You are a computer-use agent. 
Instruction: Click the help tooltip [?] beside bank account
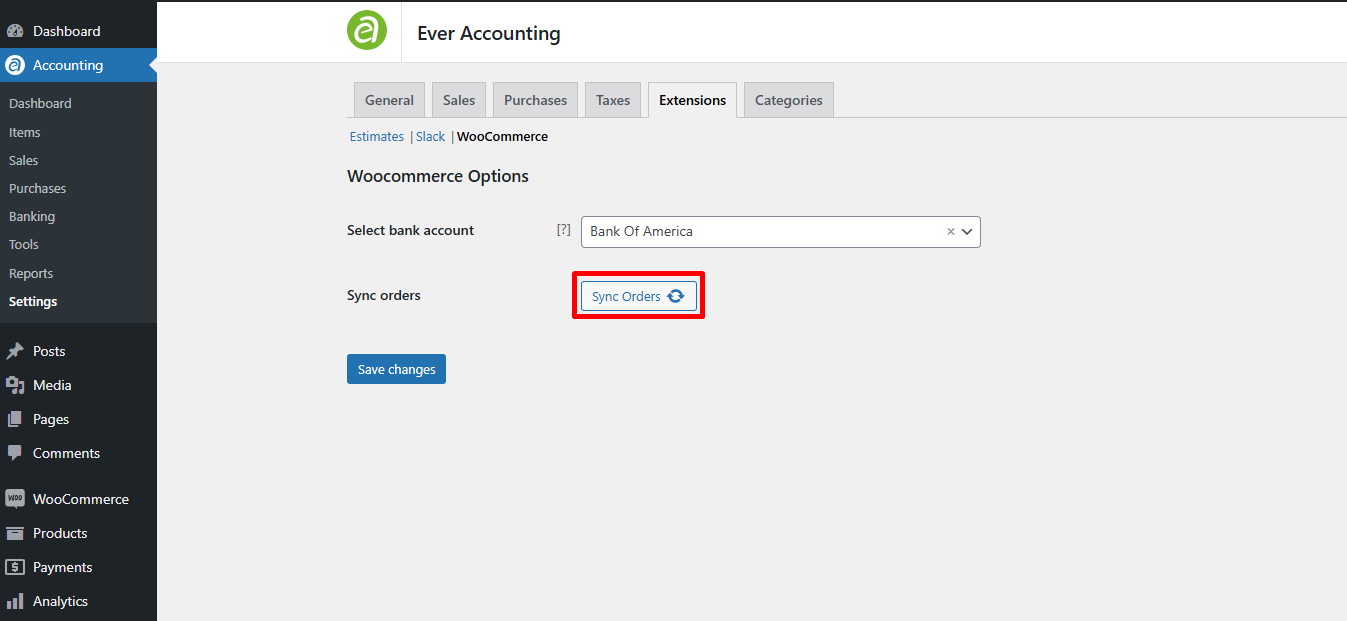564,230
